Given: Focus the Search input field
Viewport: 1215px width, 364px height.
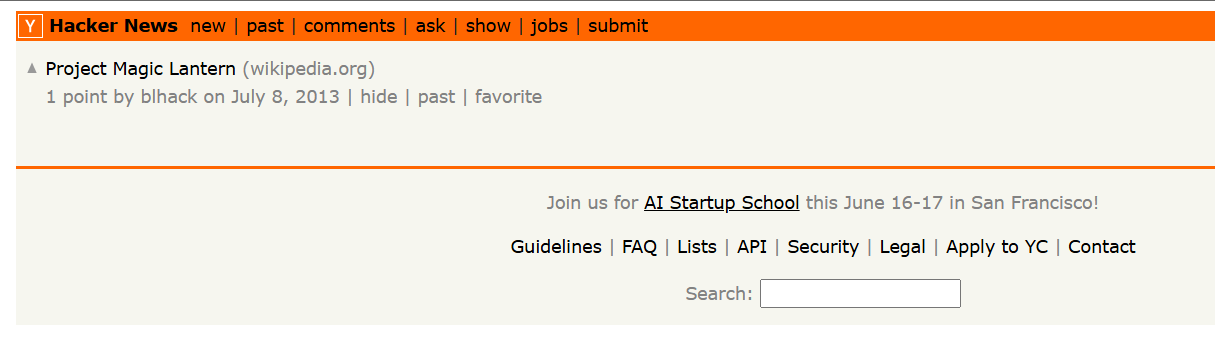Looking at the screenshot, I should click(x=860, y=294).
